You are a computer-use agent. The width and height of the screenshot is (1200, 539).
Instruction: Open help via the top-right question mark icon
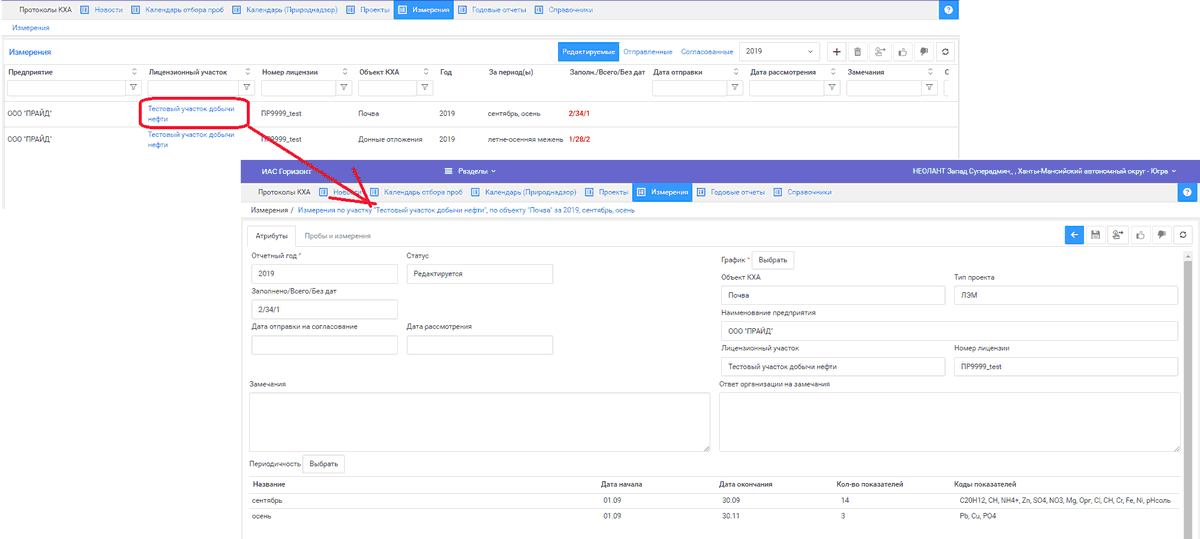point(949,9)
